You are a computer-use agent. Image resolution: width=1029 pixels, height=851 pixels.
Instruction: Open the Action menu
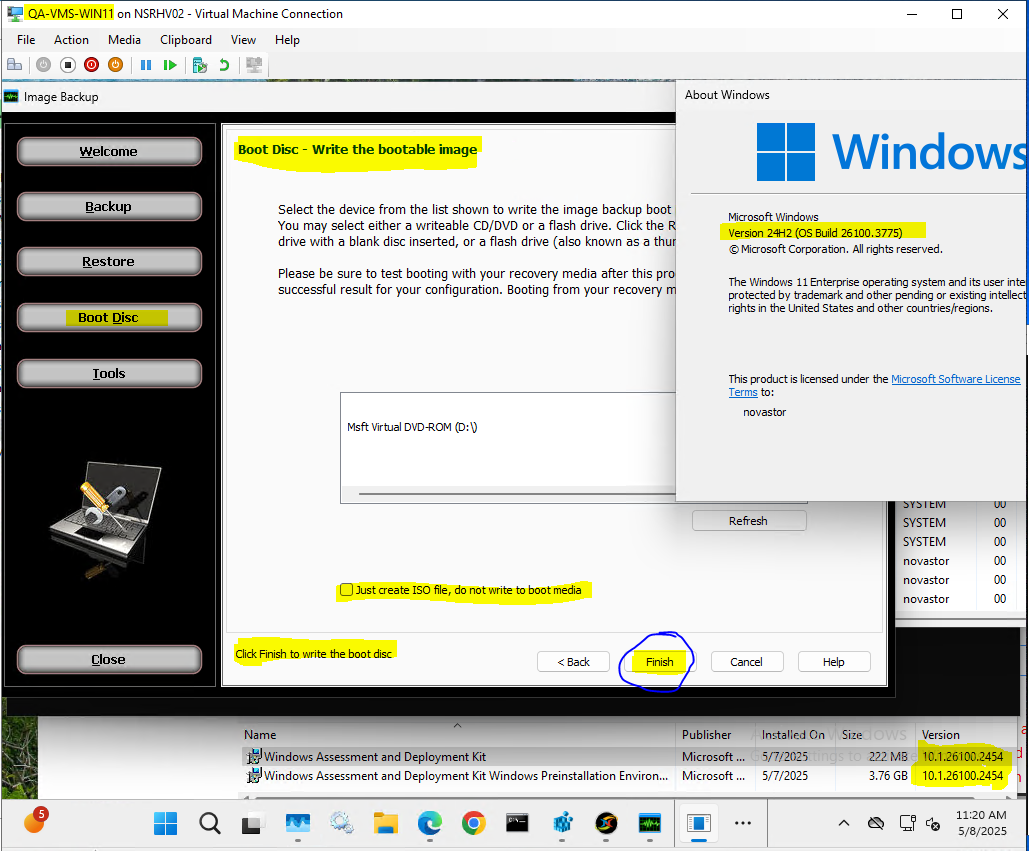72,40
